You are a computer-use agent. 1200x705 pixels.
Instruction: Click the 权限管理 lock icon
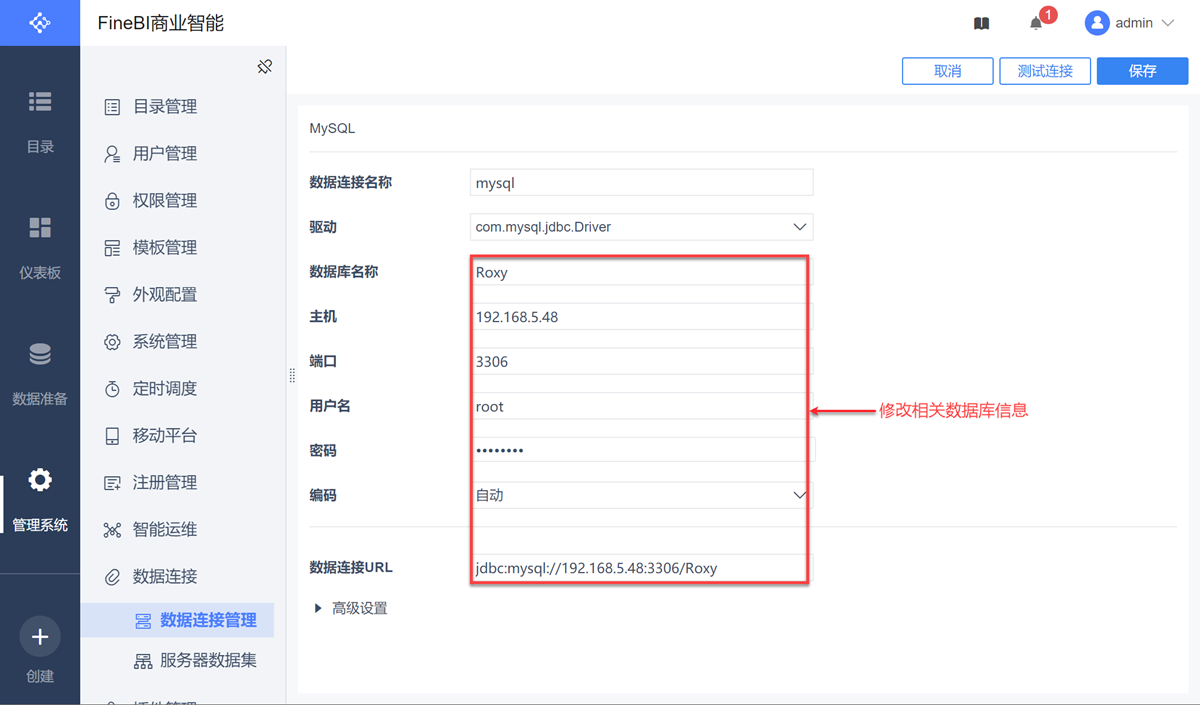click(112, 201)
